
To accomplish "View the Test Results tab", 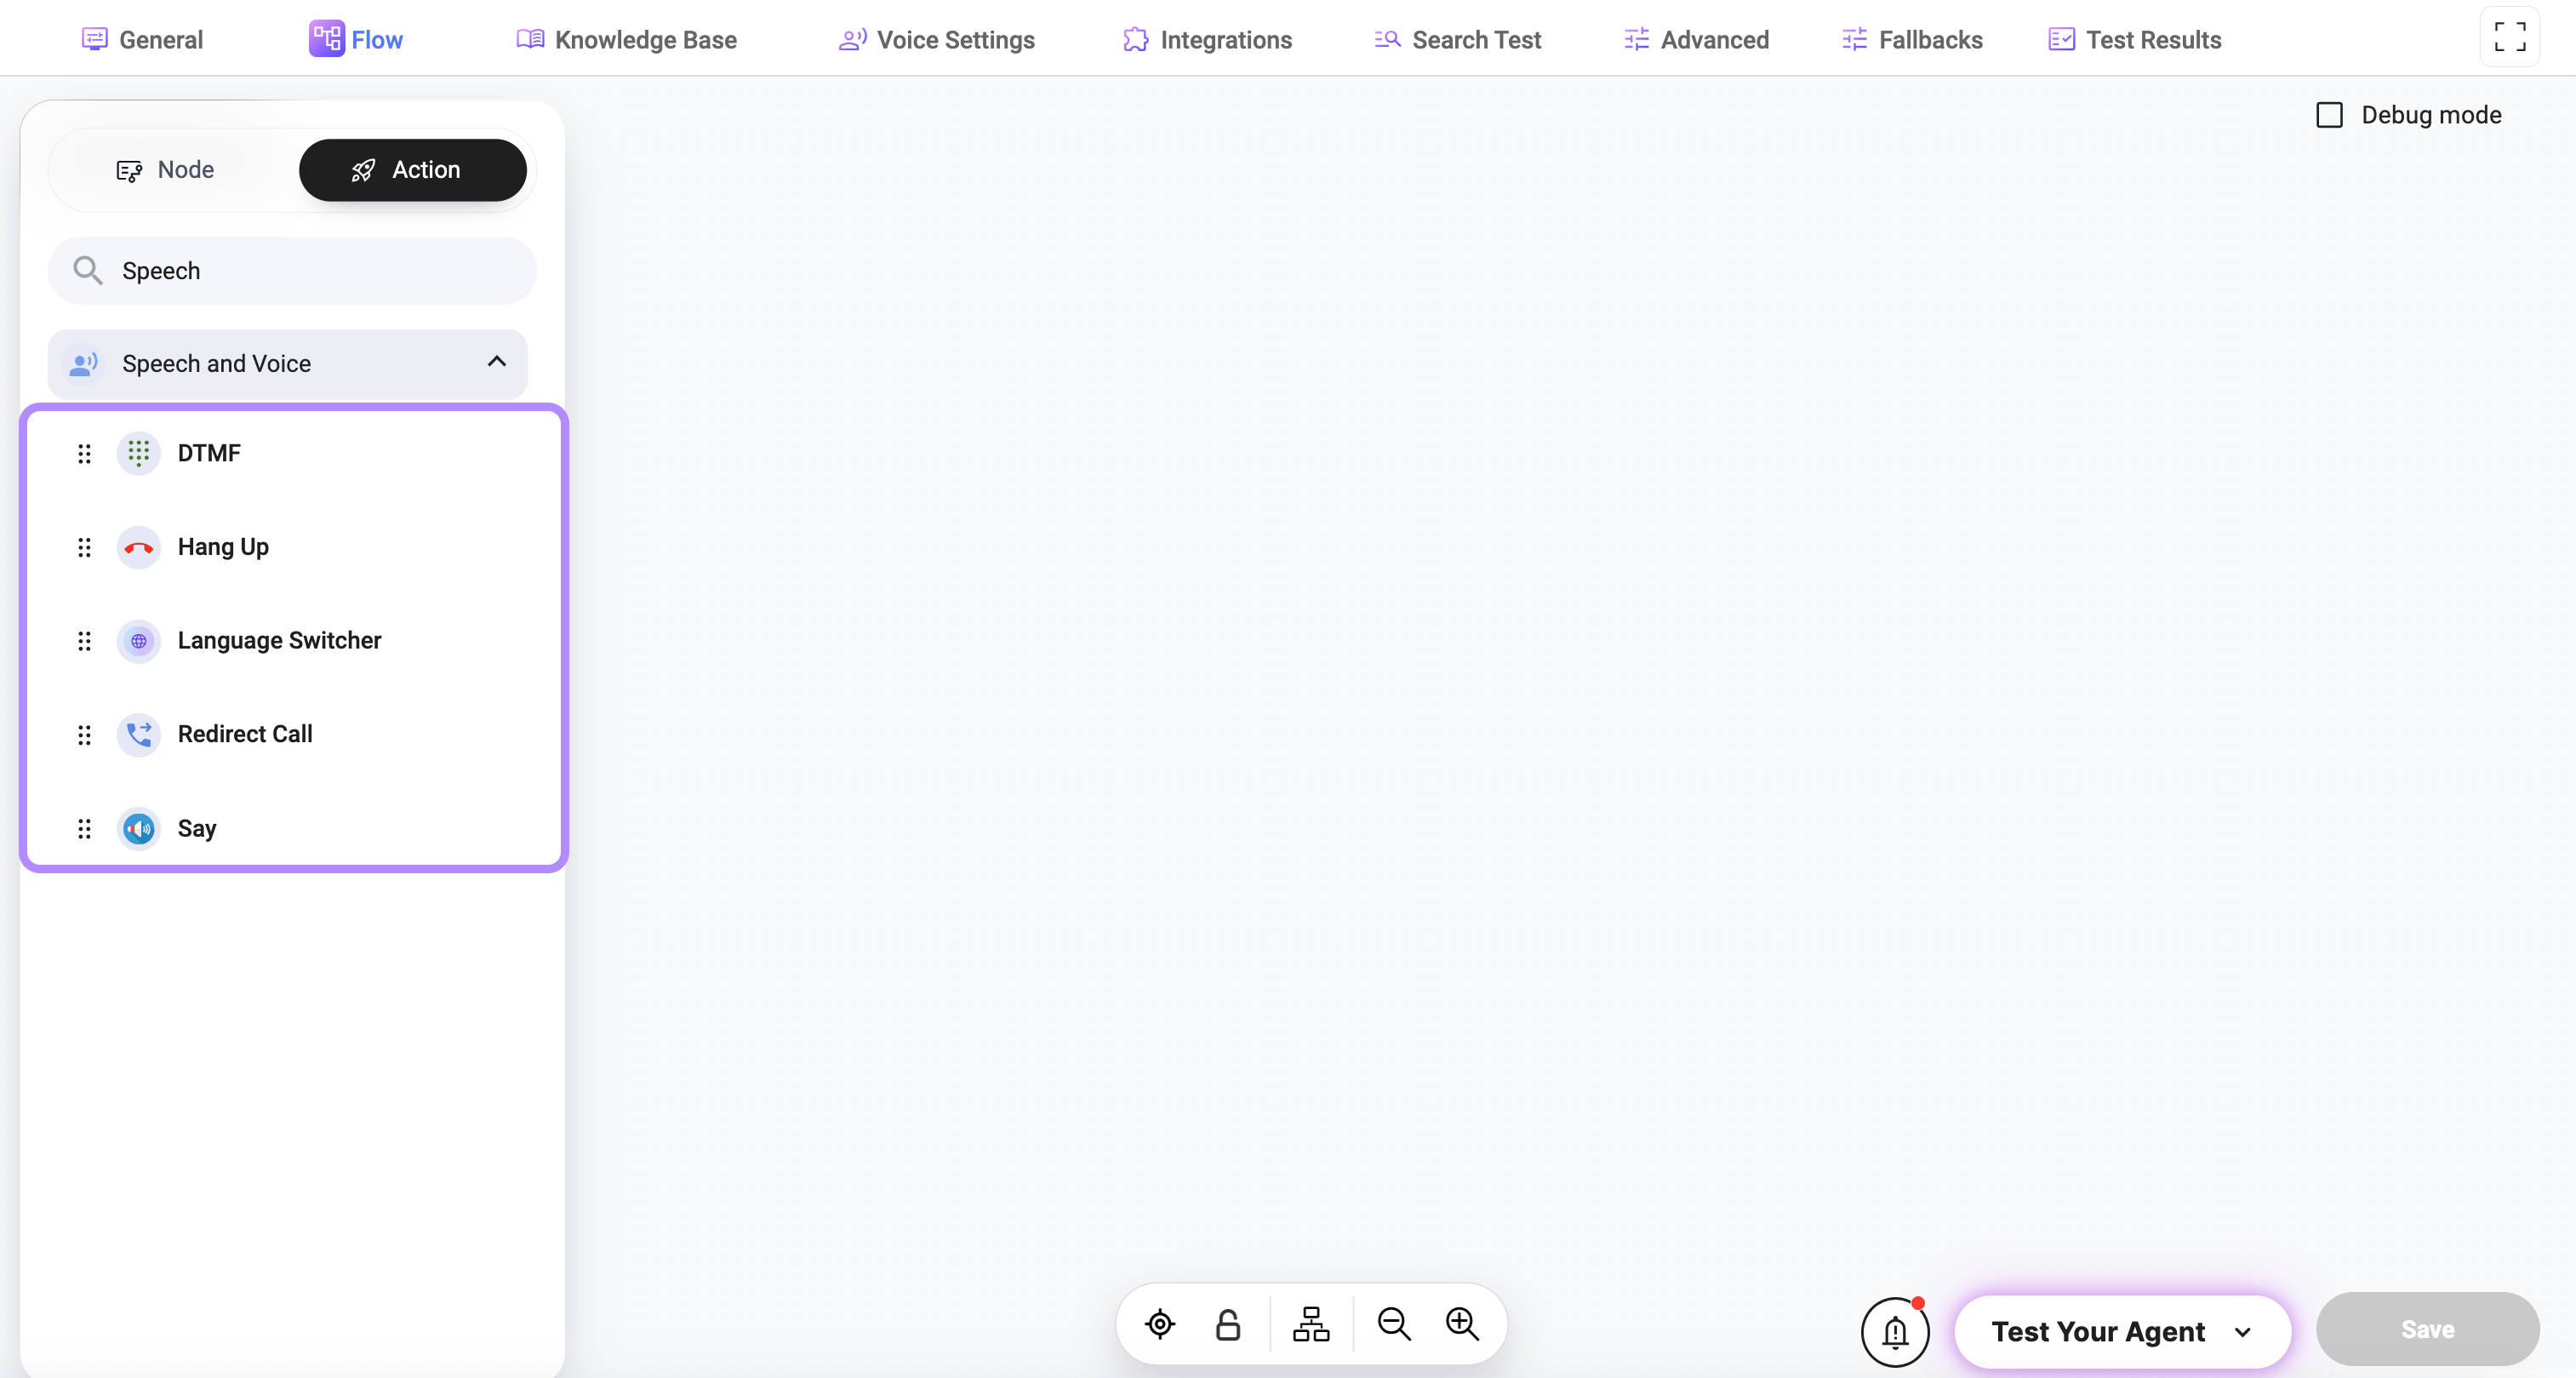I will (2135, 40).
